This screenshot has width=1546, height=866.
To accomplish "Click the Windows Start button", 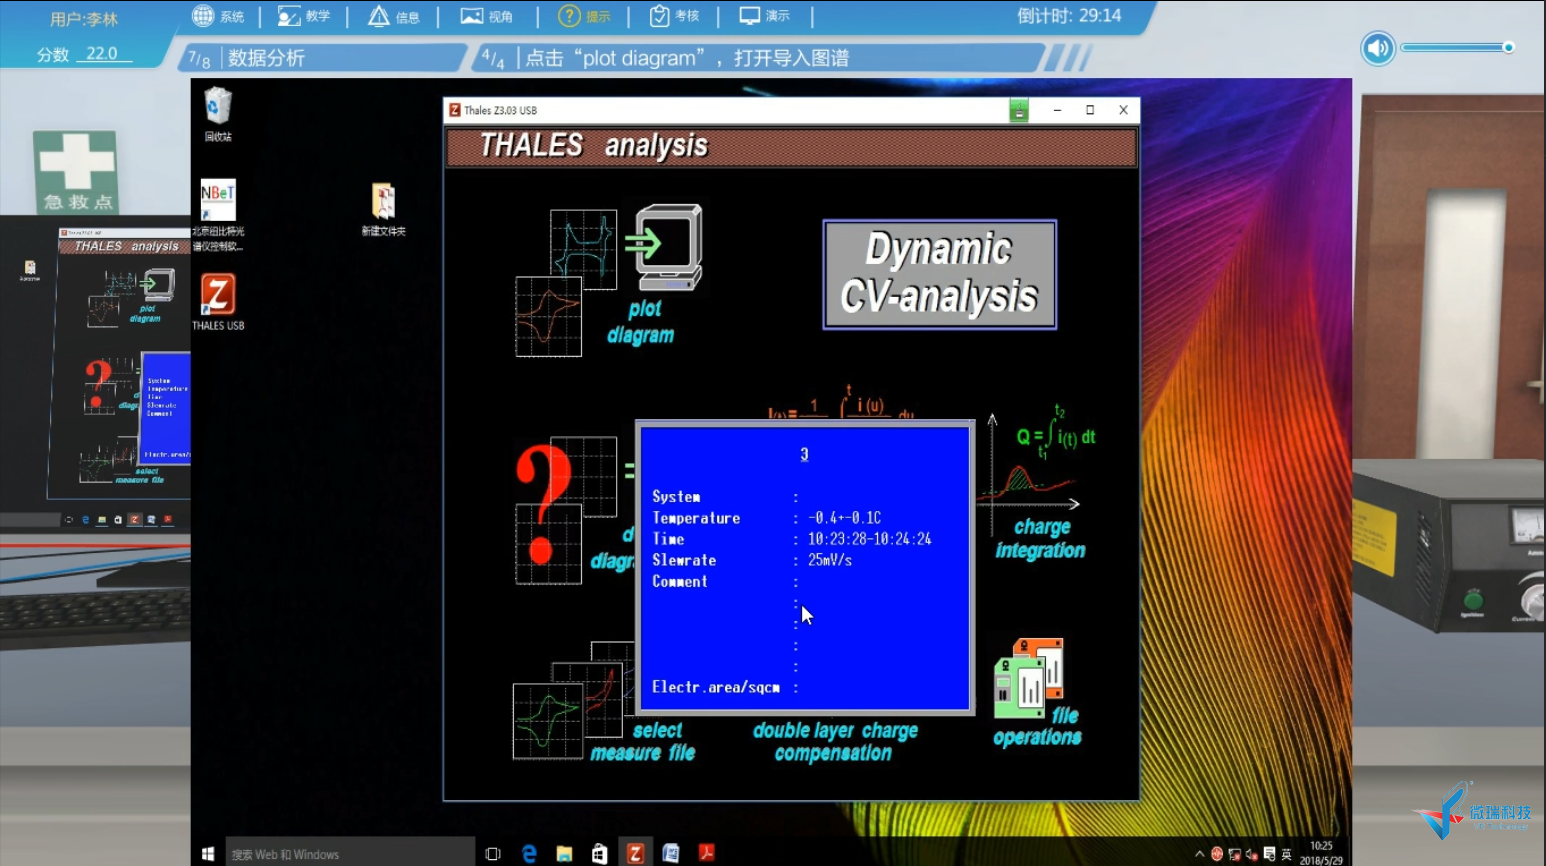I will [208, 854].
